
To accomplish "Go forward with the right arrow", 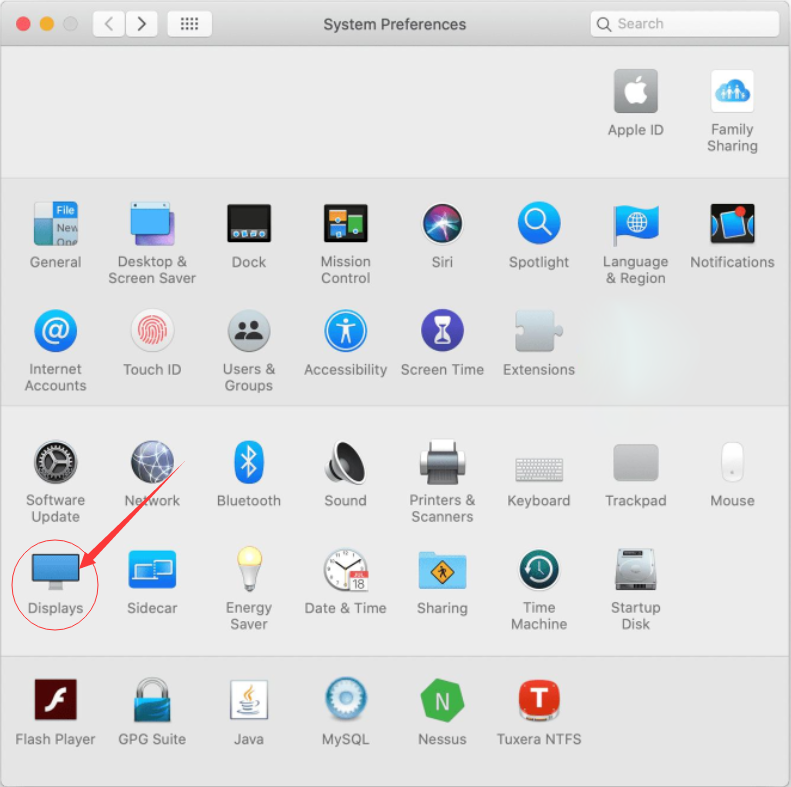I will coord(141,24).
